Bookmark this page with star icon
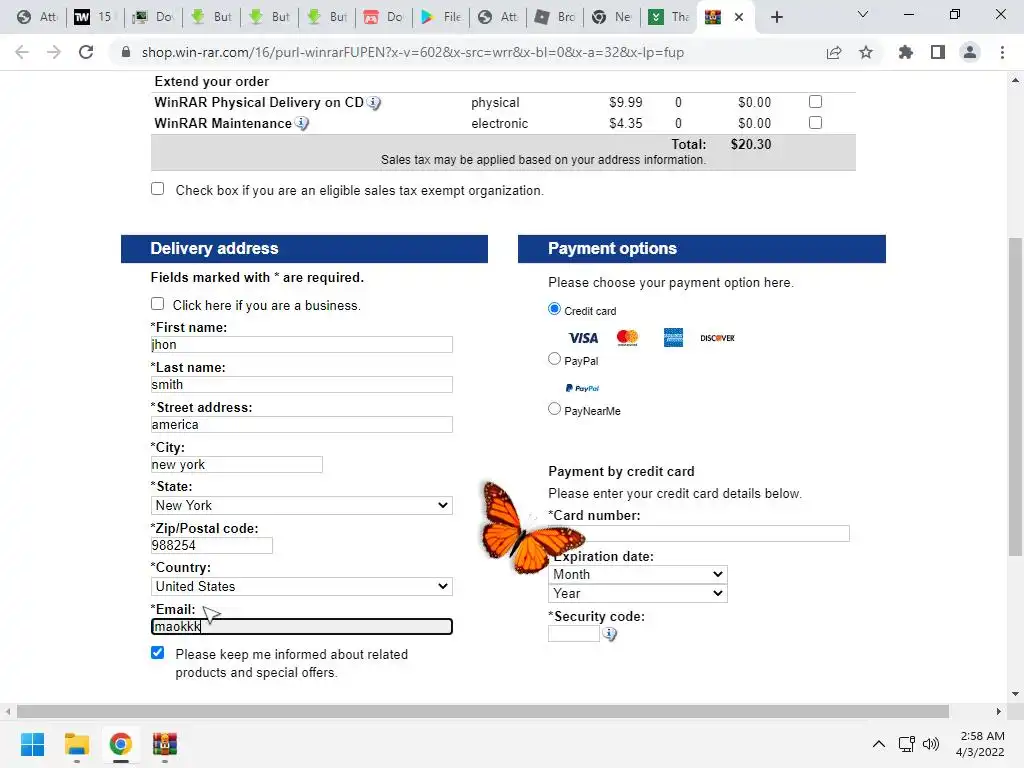The width and height of the screenshot is (1024, 768). tap(866, 52)
